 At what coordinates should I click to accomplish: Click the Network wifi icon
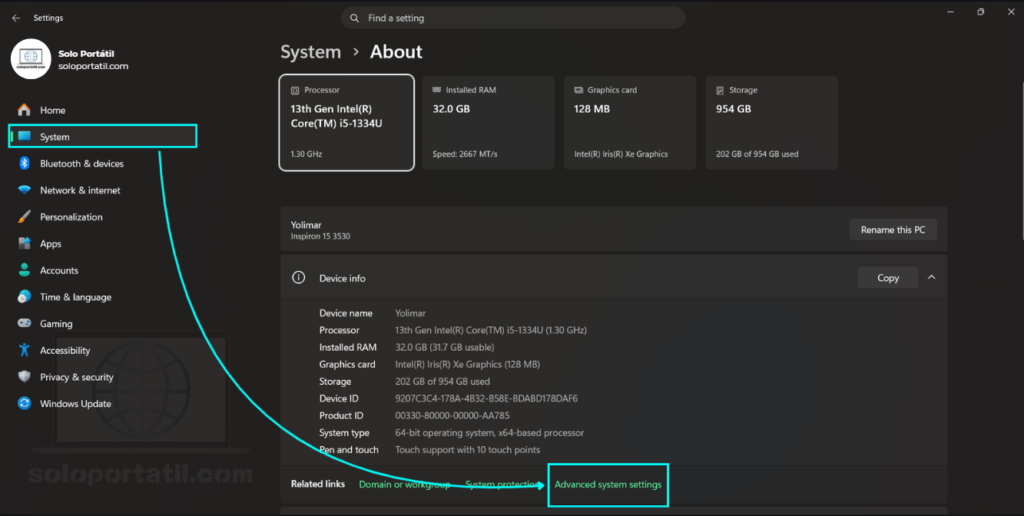click(24, 190)
